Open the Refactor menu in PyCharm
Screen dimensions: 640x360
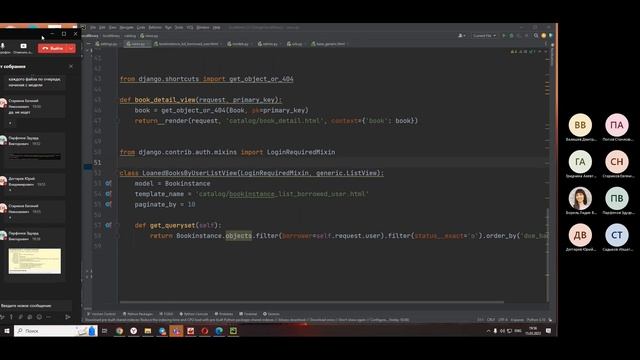[x=155, y=27]
